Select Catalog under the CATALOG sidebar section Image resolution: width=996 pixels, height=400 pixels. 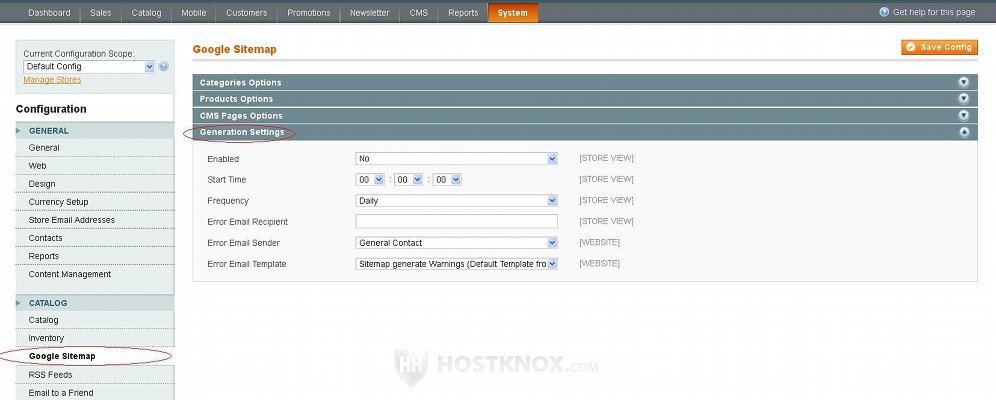coord(95,320)
